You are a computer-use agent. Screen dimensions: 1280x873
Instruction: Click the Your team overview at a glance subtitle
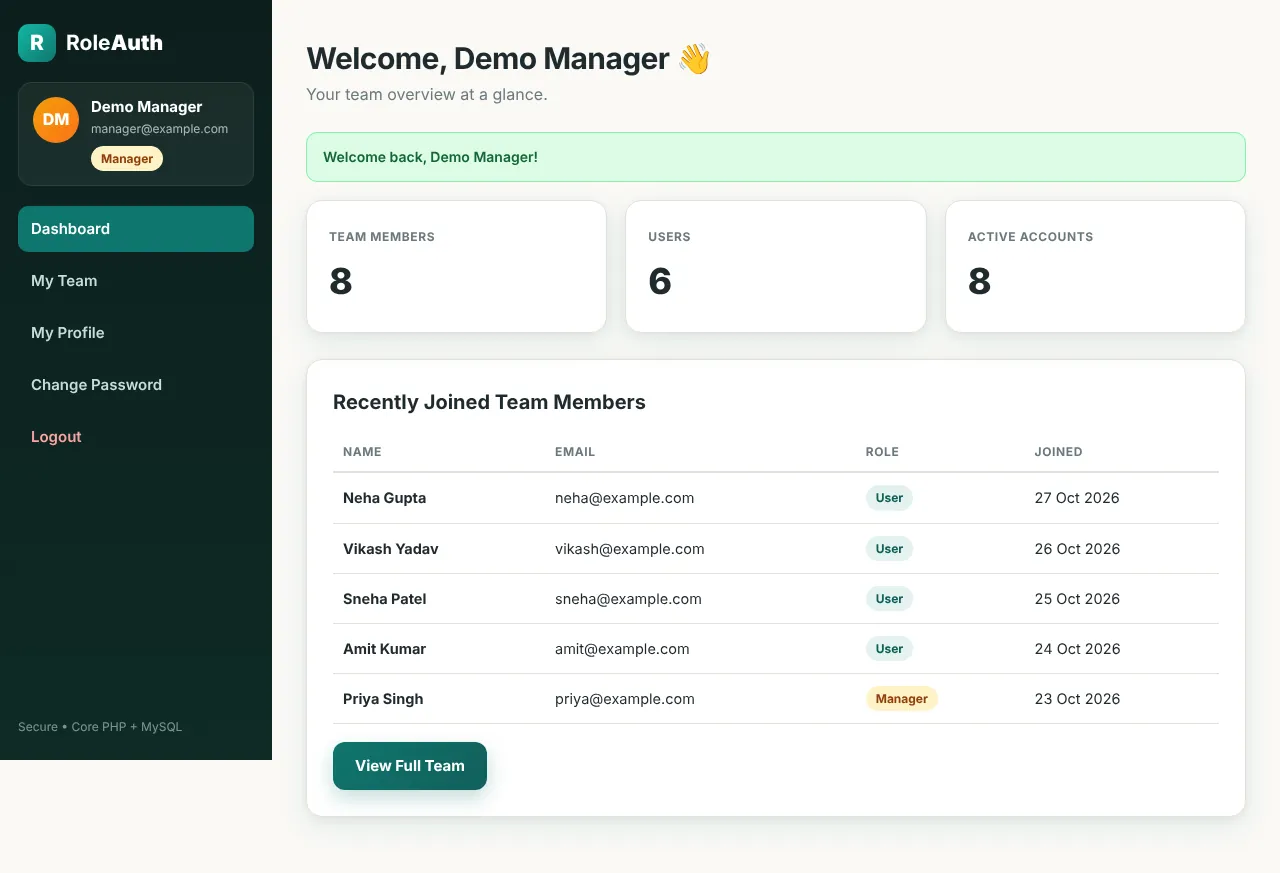(x=427, y=95)
